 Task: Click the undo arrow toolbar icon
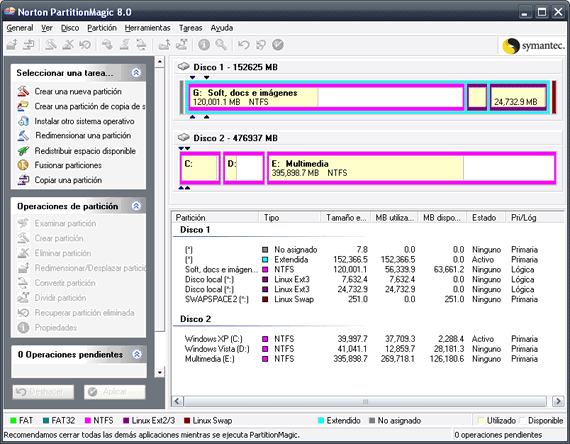[x=243, y=45]
